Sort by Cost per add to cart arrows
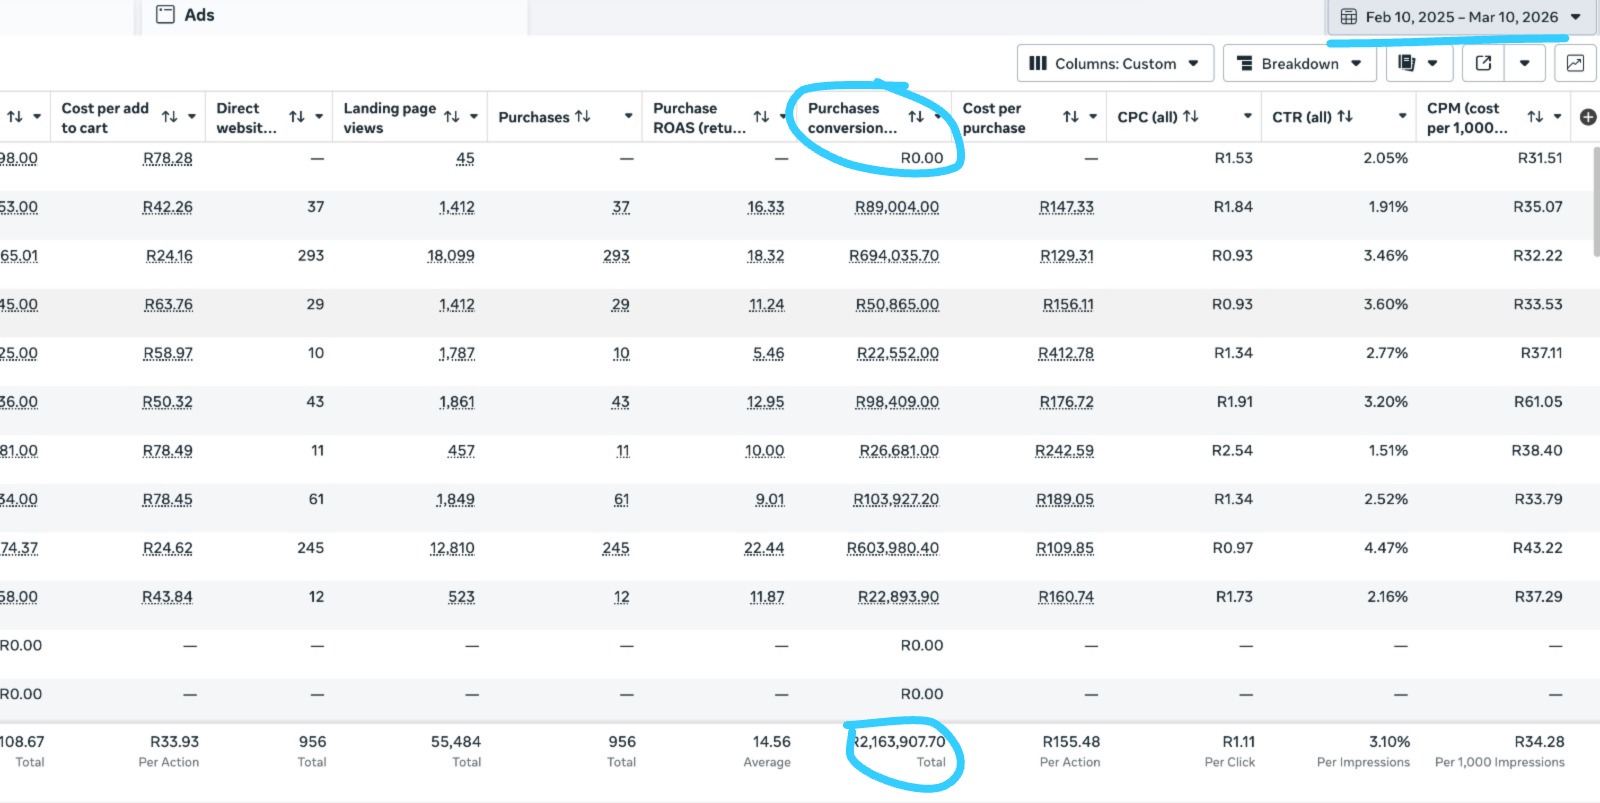 point(169,117)
